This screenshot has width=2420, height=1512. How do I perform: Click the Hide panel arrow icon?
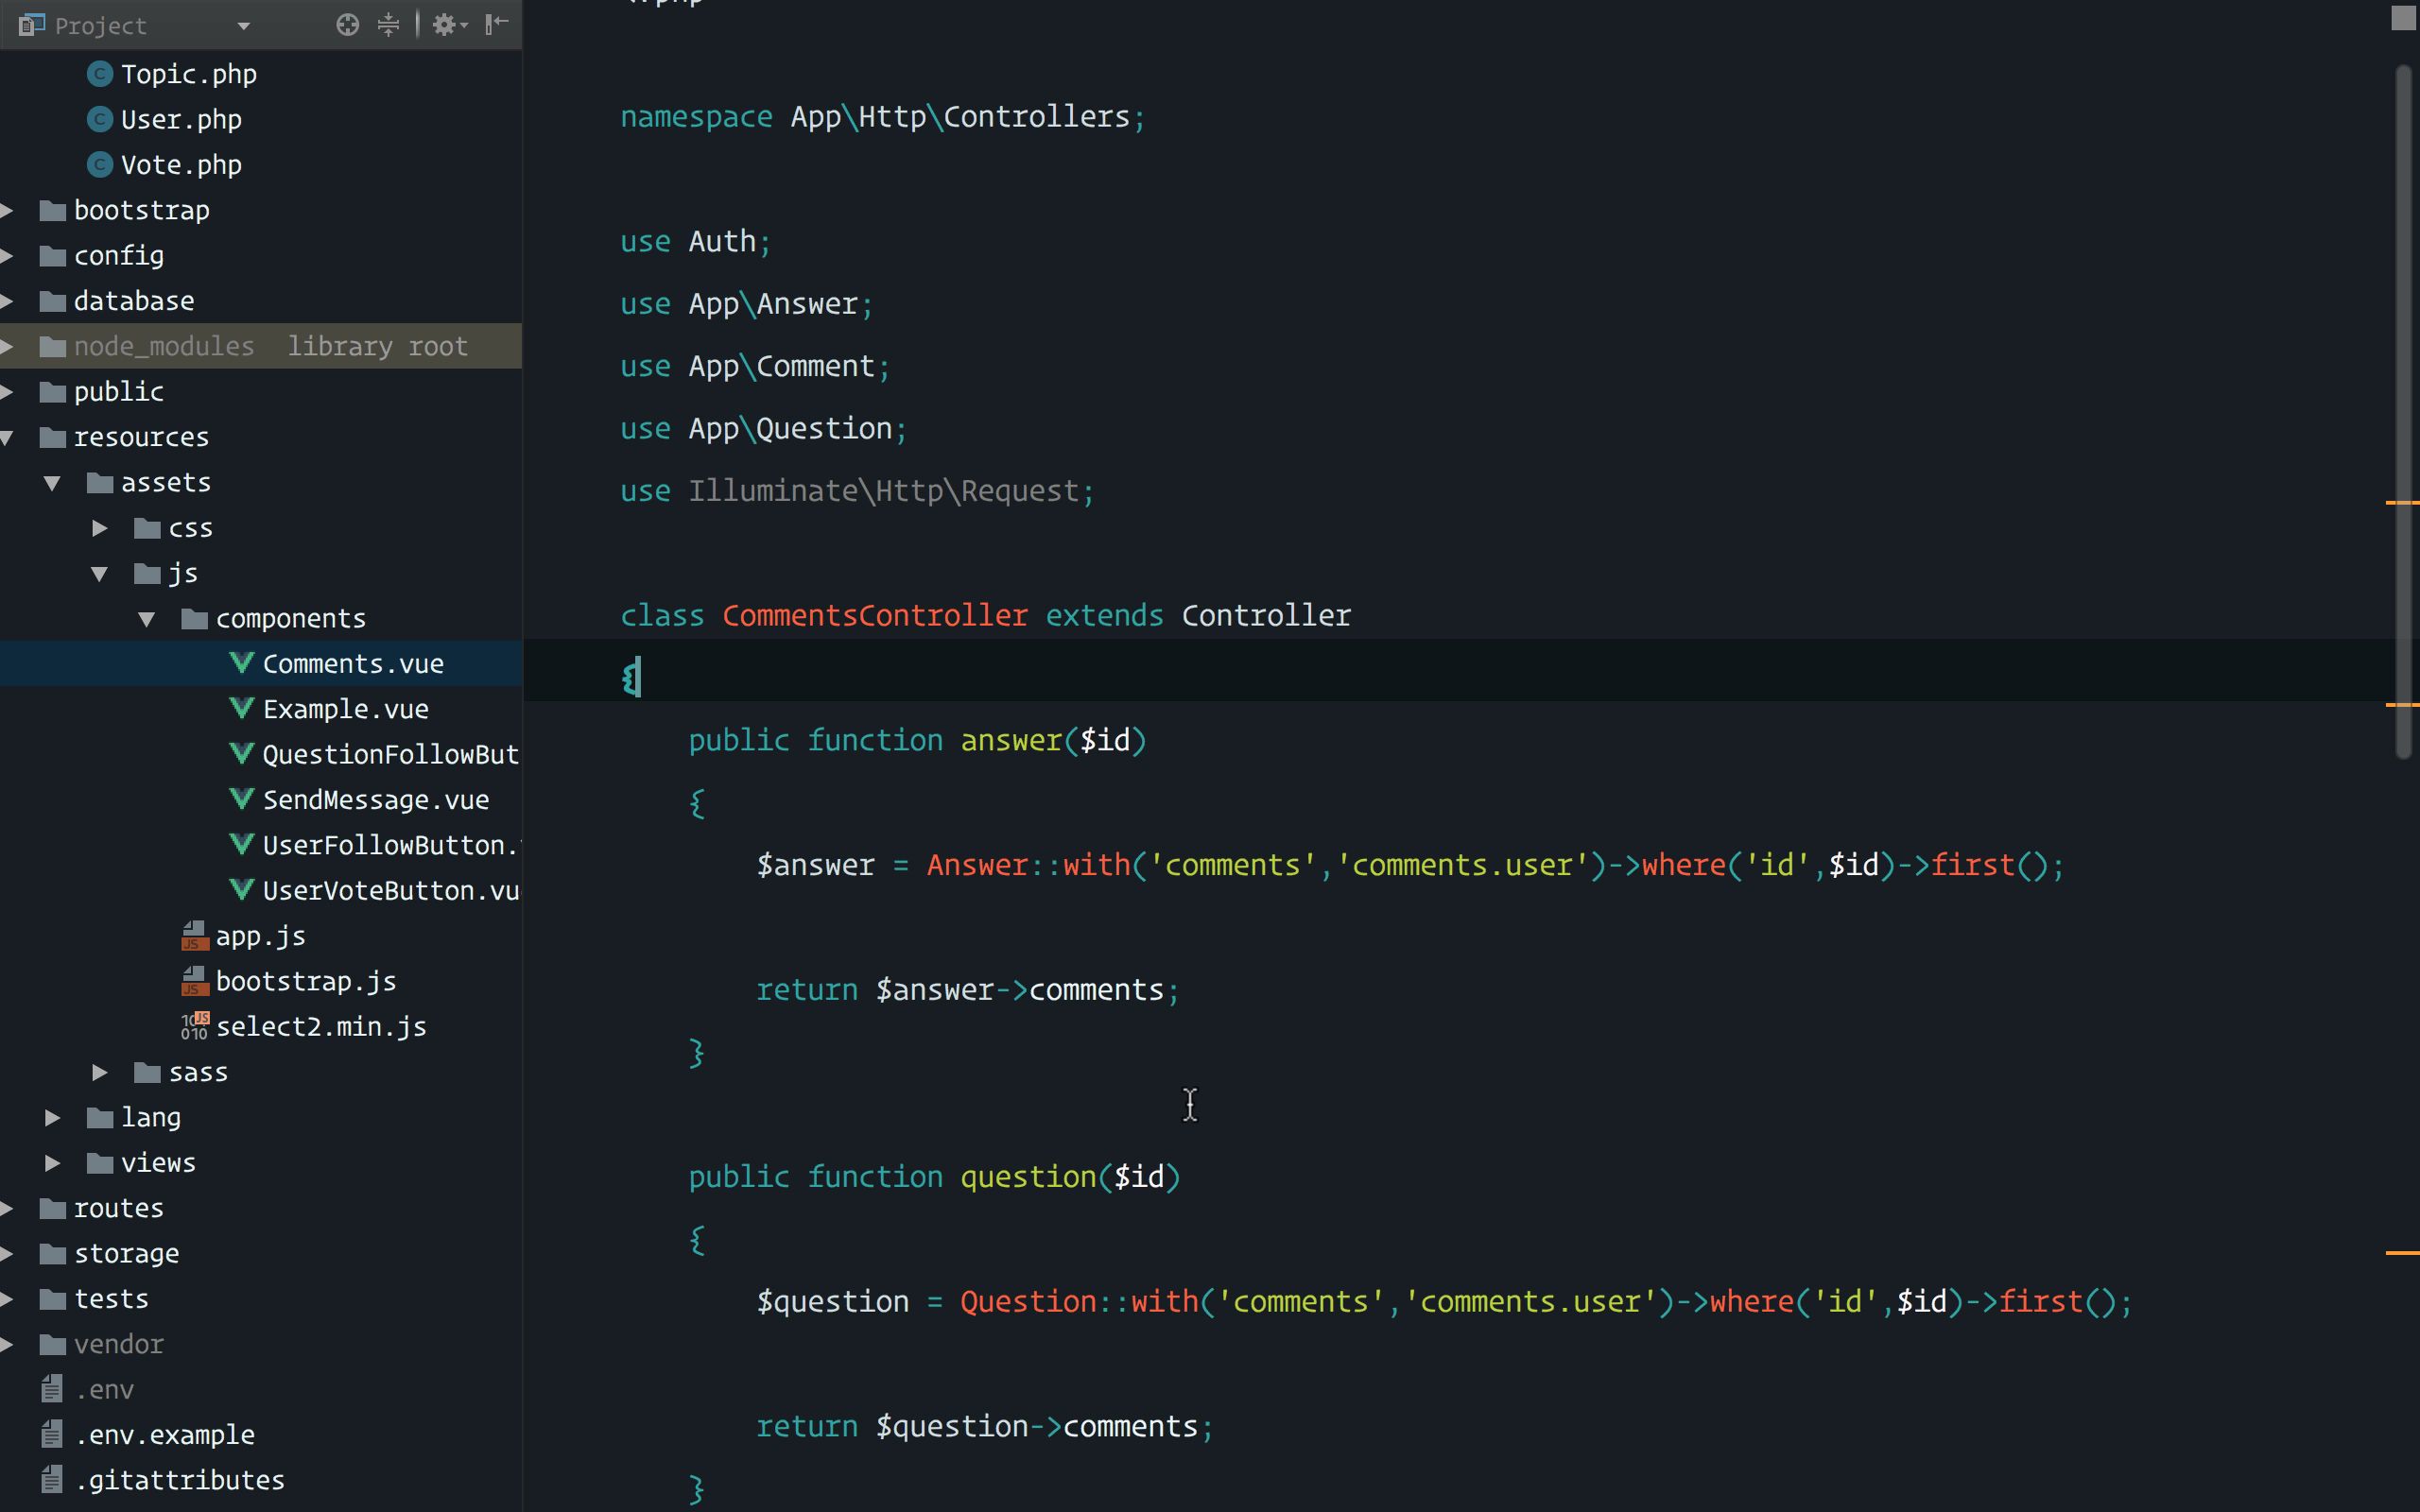(x=497, y=25)
